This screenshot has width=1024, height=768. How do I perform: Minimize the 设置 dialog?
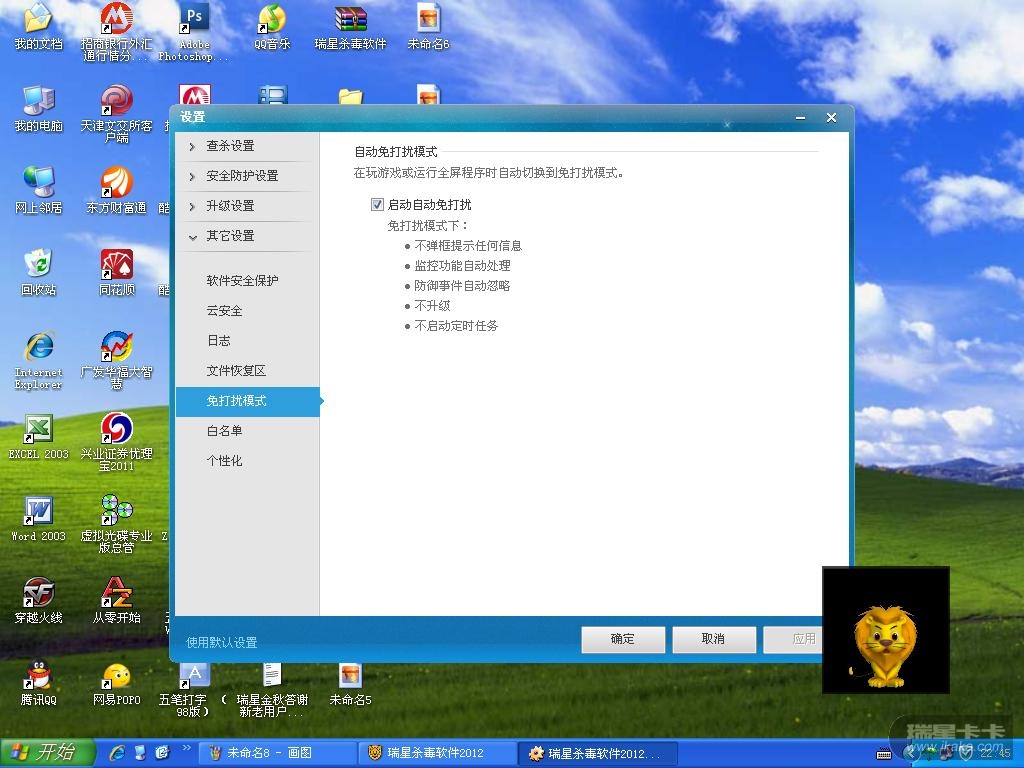click(x=800, y=118)
